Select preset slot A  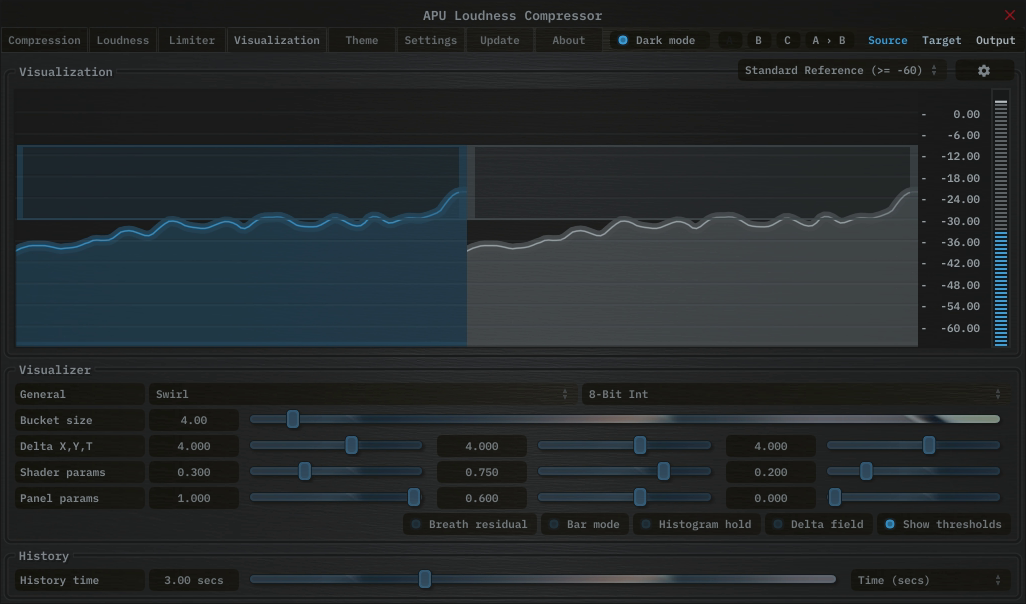click(x=730, y=41)
